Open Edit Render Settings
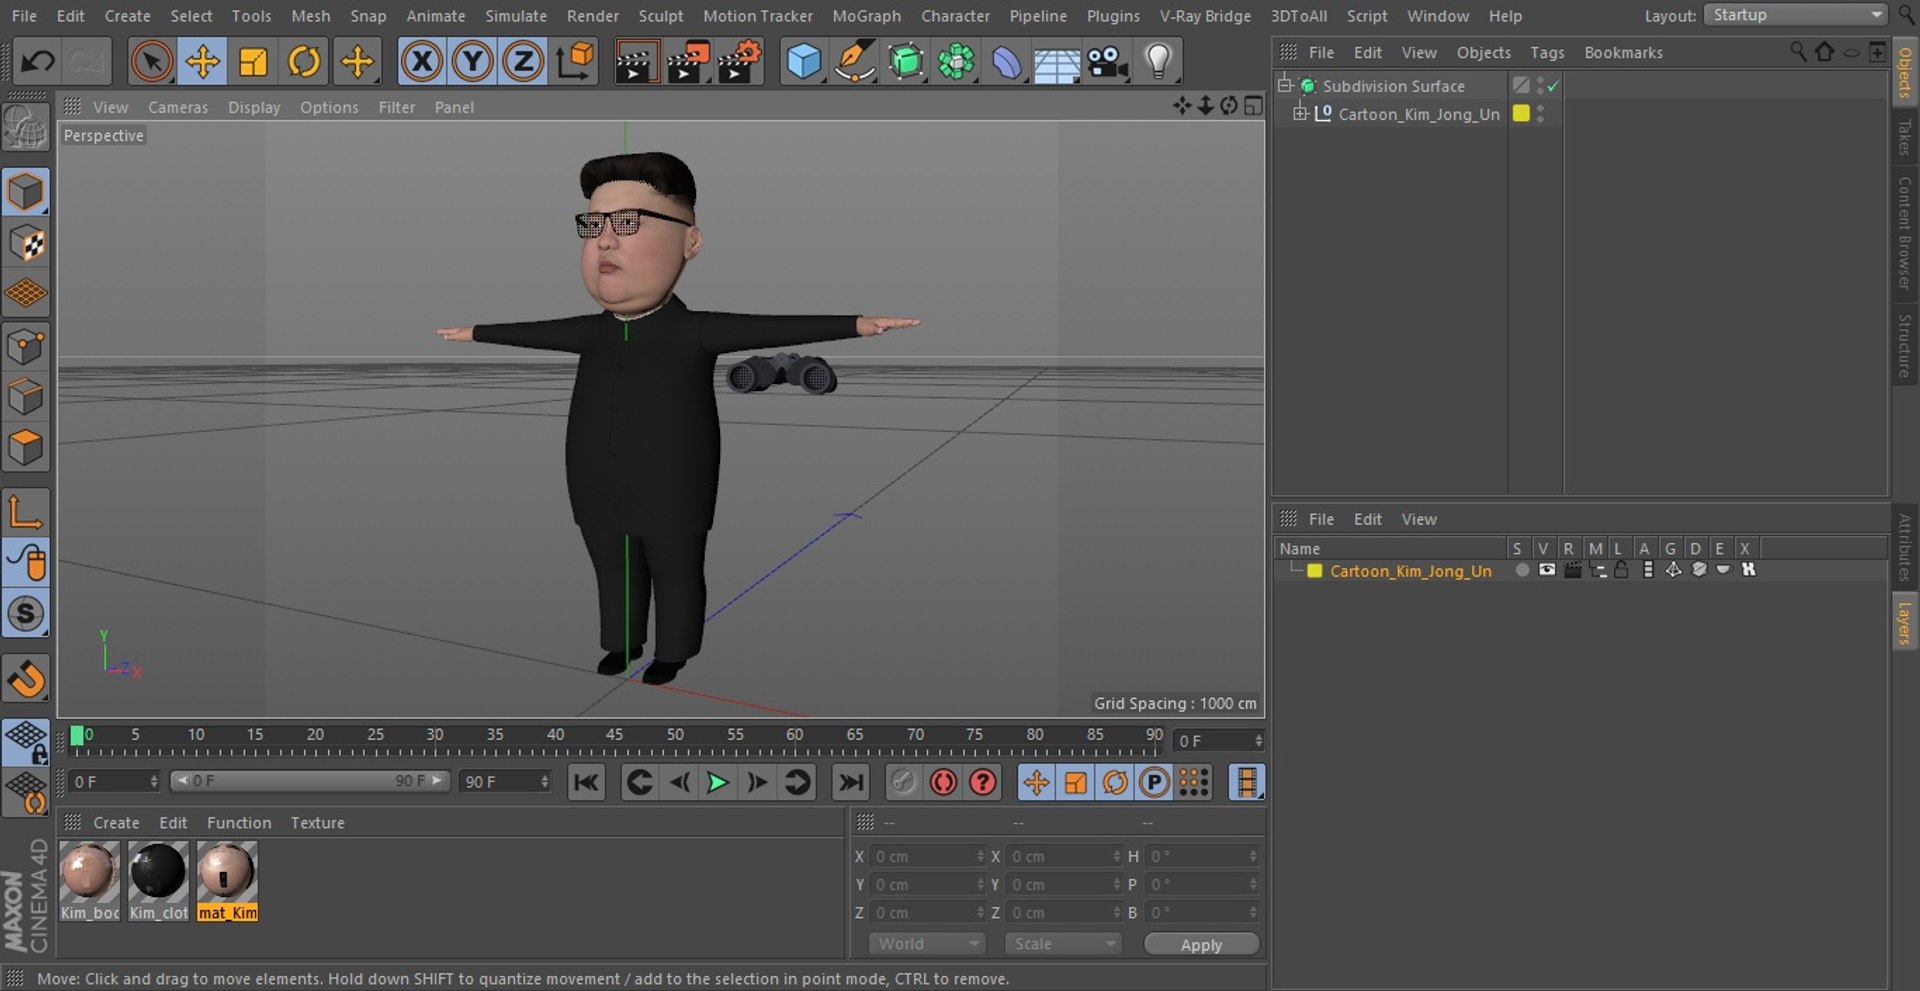This screenshot has width=1920, height=991. pos(740,62)
